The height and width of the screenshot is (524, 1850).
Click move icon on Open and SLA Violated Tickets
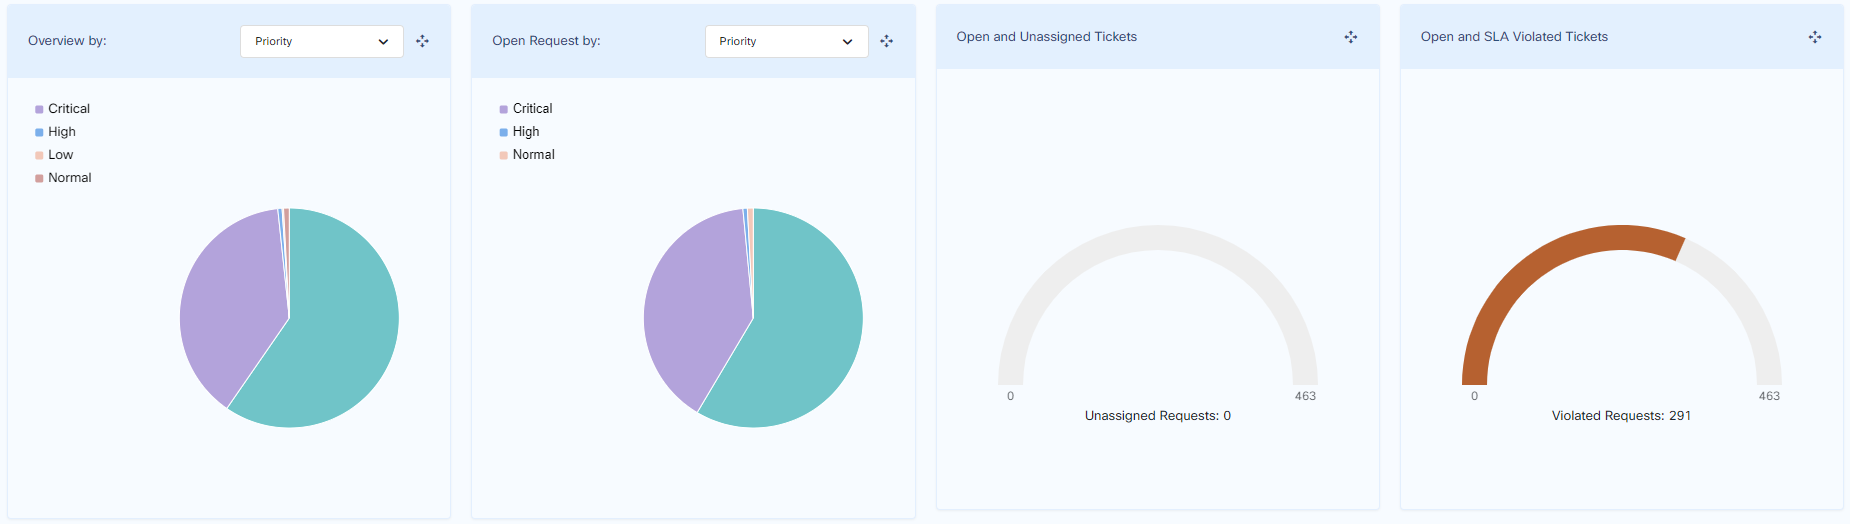pos(1814,37)
